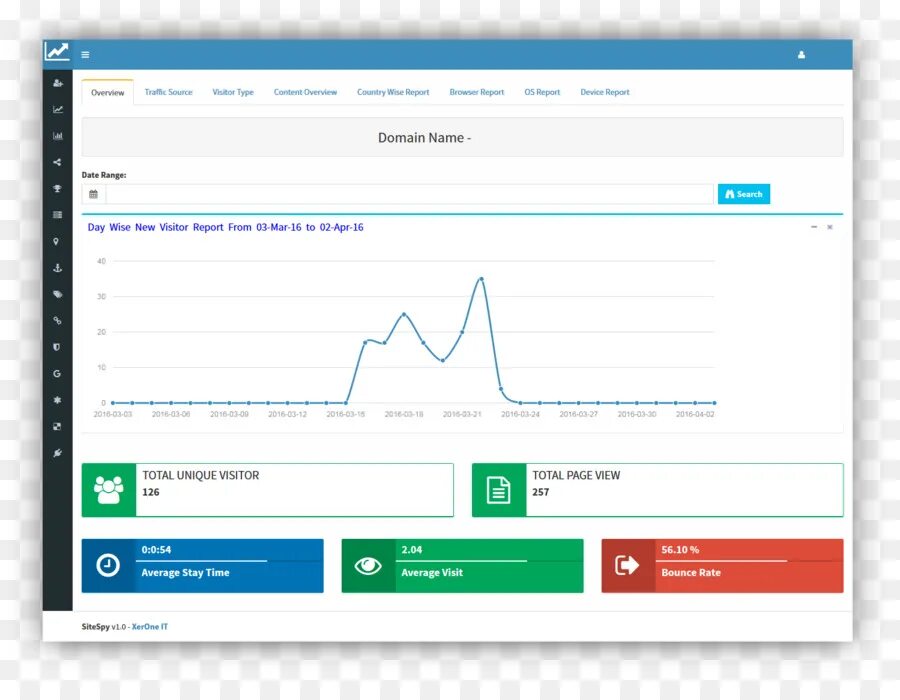
Task: Click the TOTAL UNIQUE VISITOR text
Action: pos(201,475)
